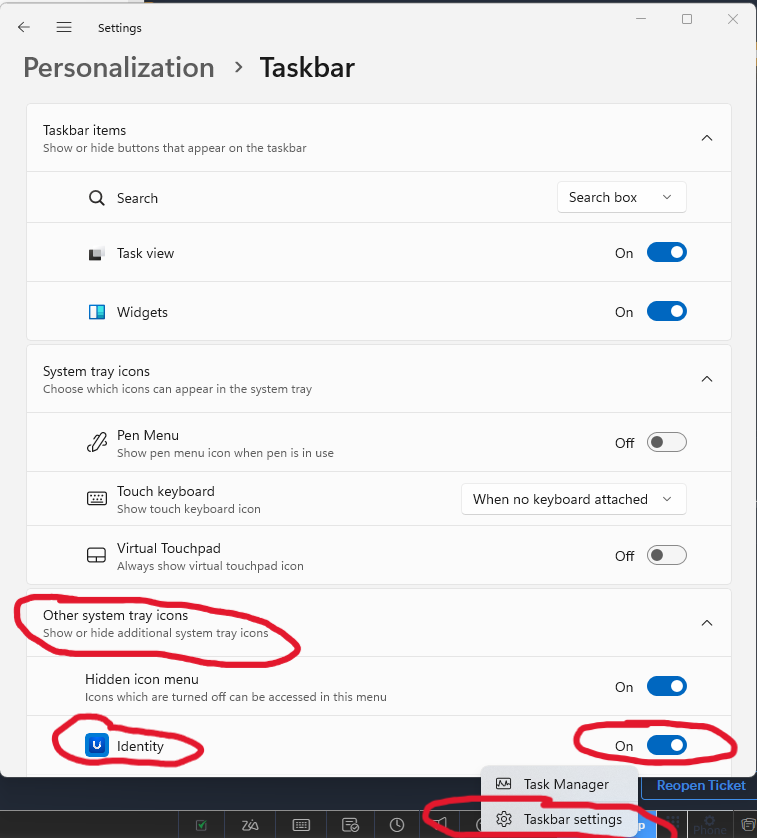Screen dimensions: 757x838
Task: Click the Identity app icon
Action: pyautogui.click(x=96, y=745)
